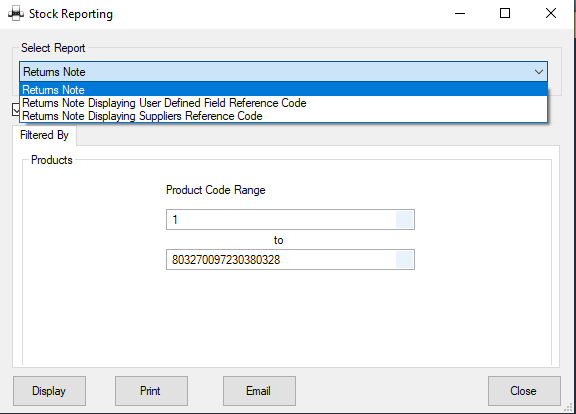
Task: Click the Stock Reporting printer app icon
Action: click(x=16, y=14)
